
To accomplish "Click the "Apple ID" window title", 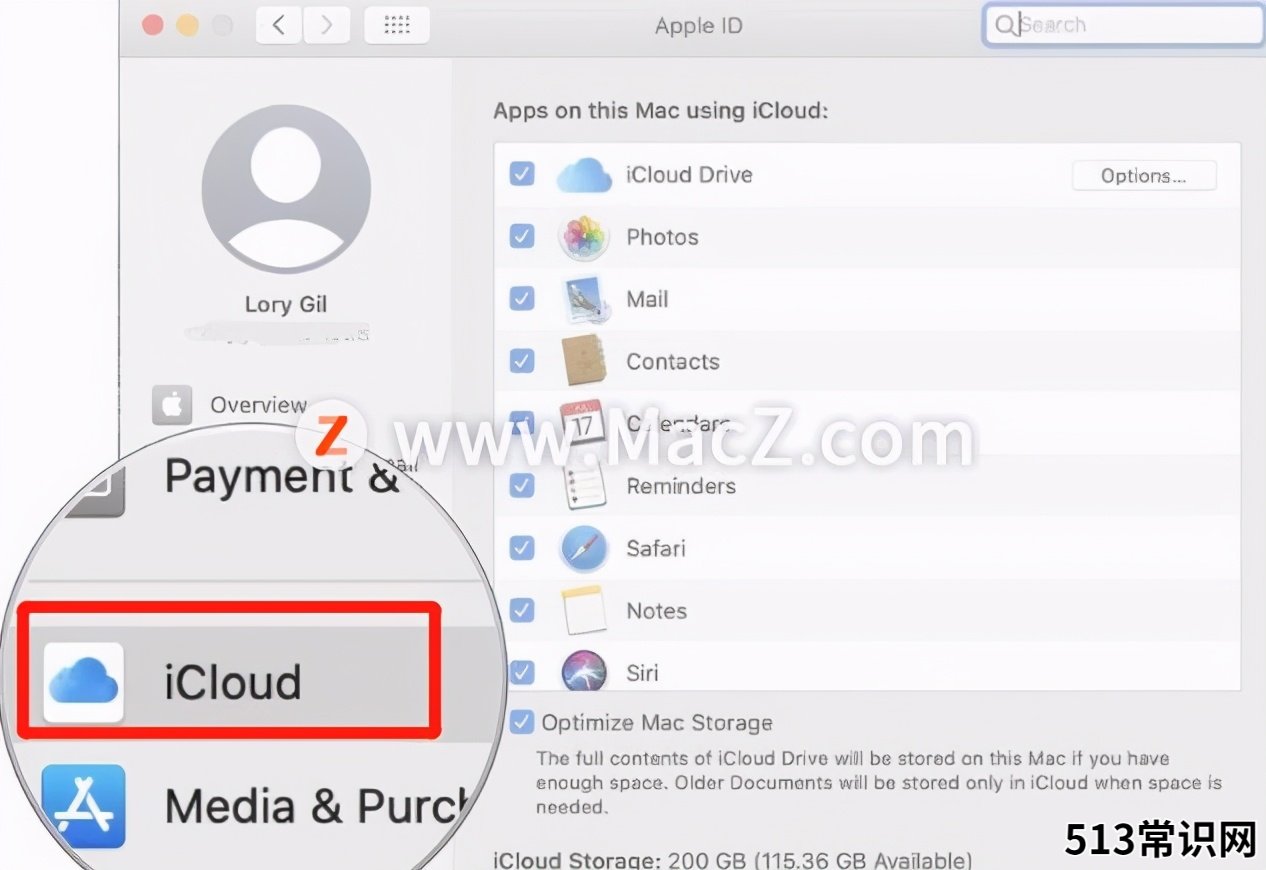I will (x=699, y=25).
